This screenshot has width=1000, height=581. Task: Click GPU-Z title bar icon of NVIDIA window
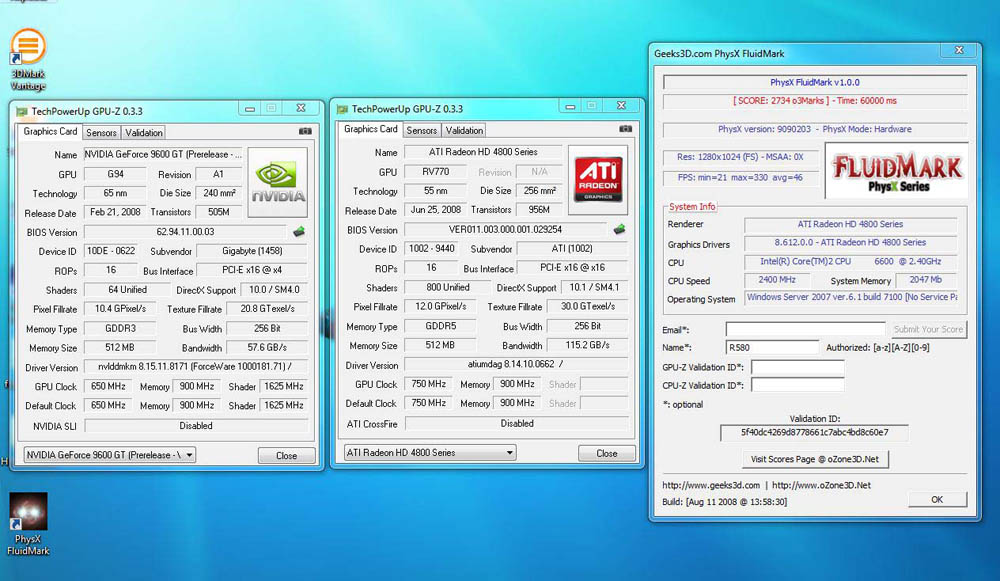(22, 112)
